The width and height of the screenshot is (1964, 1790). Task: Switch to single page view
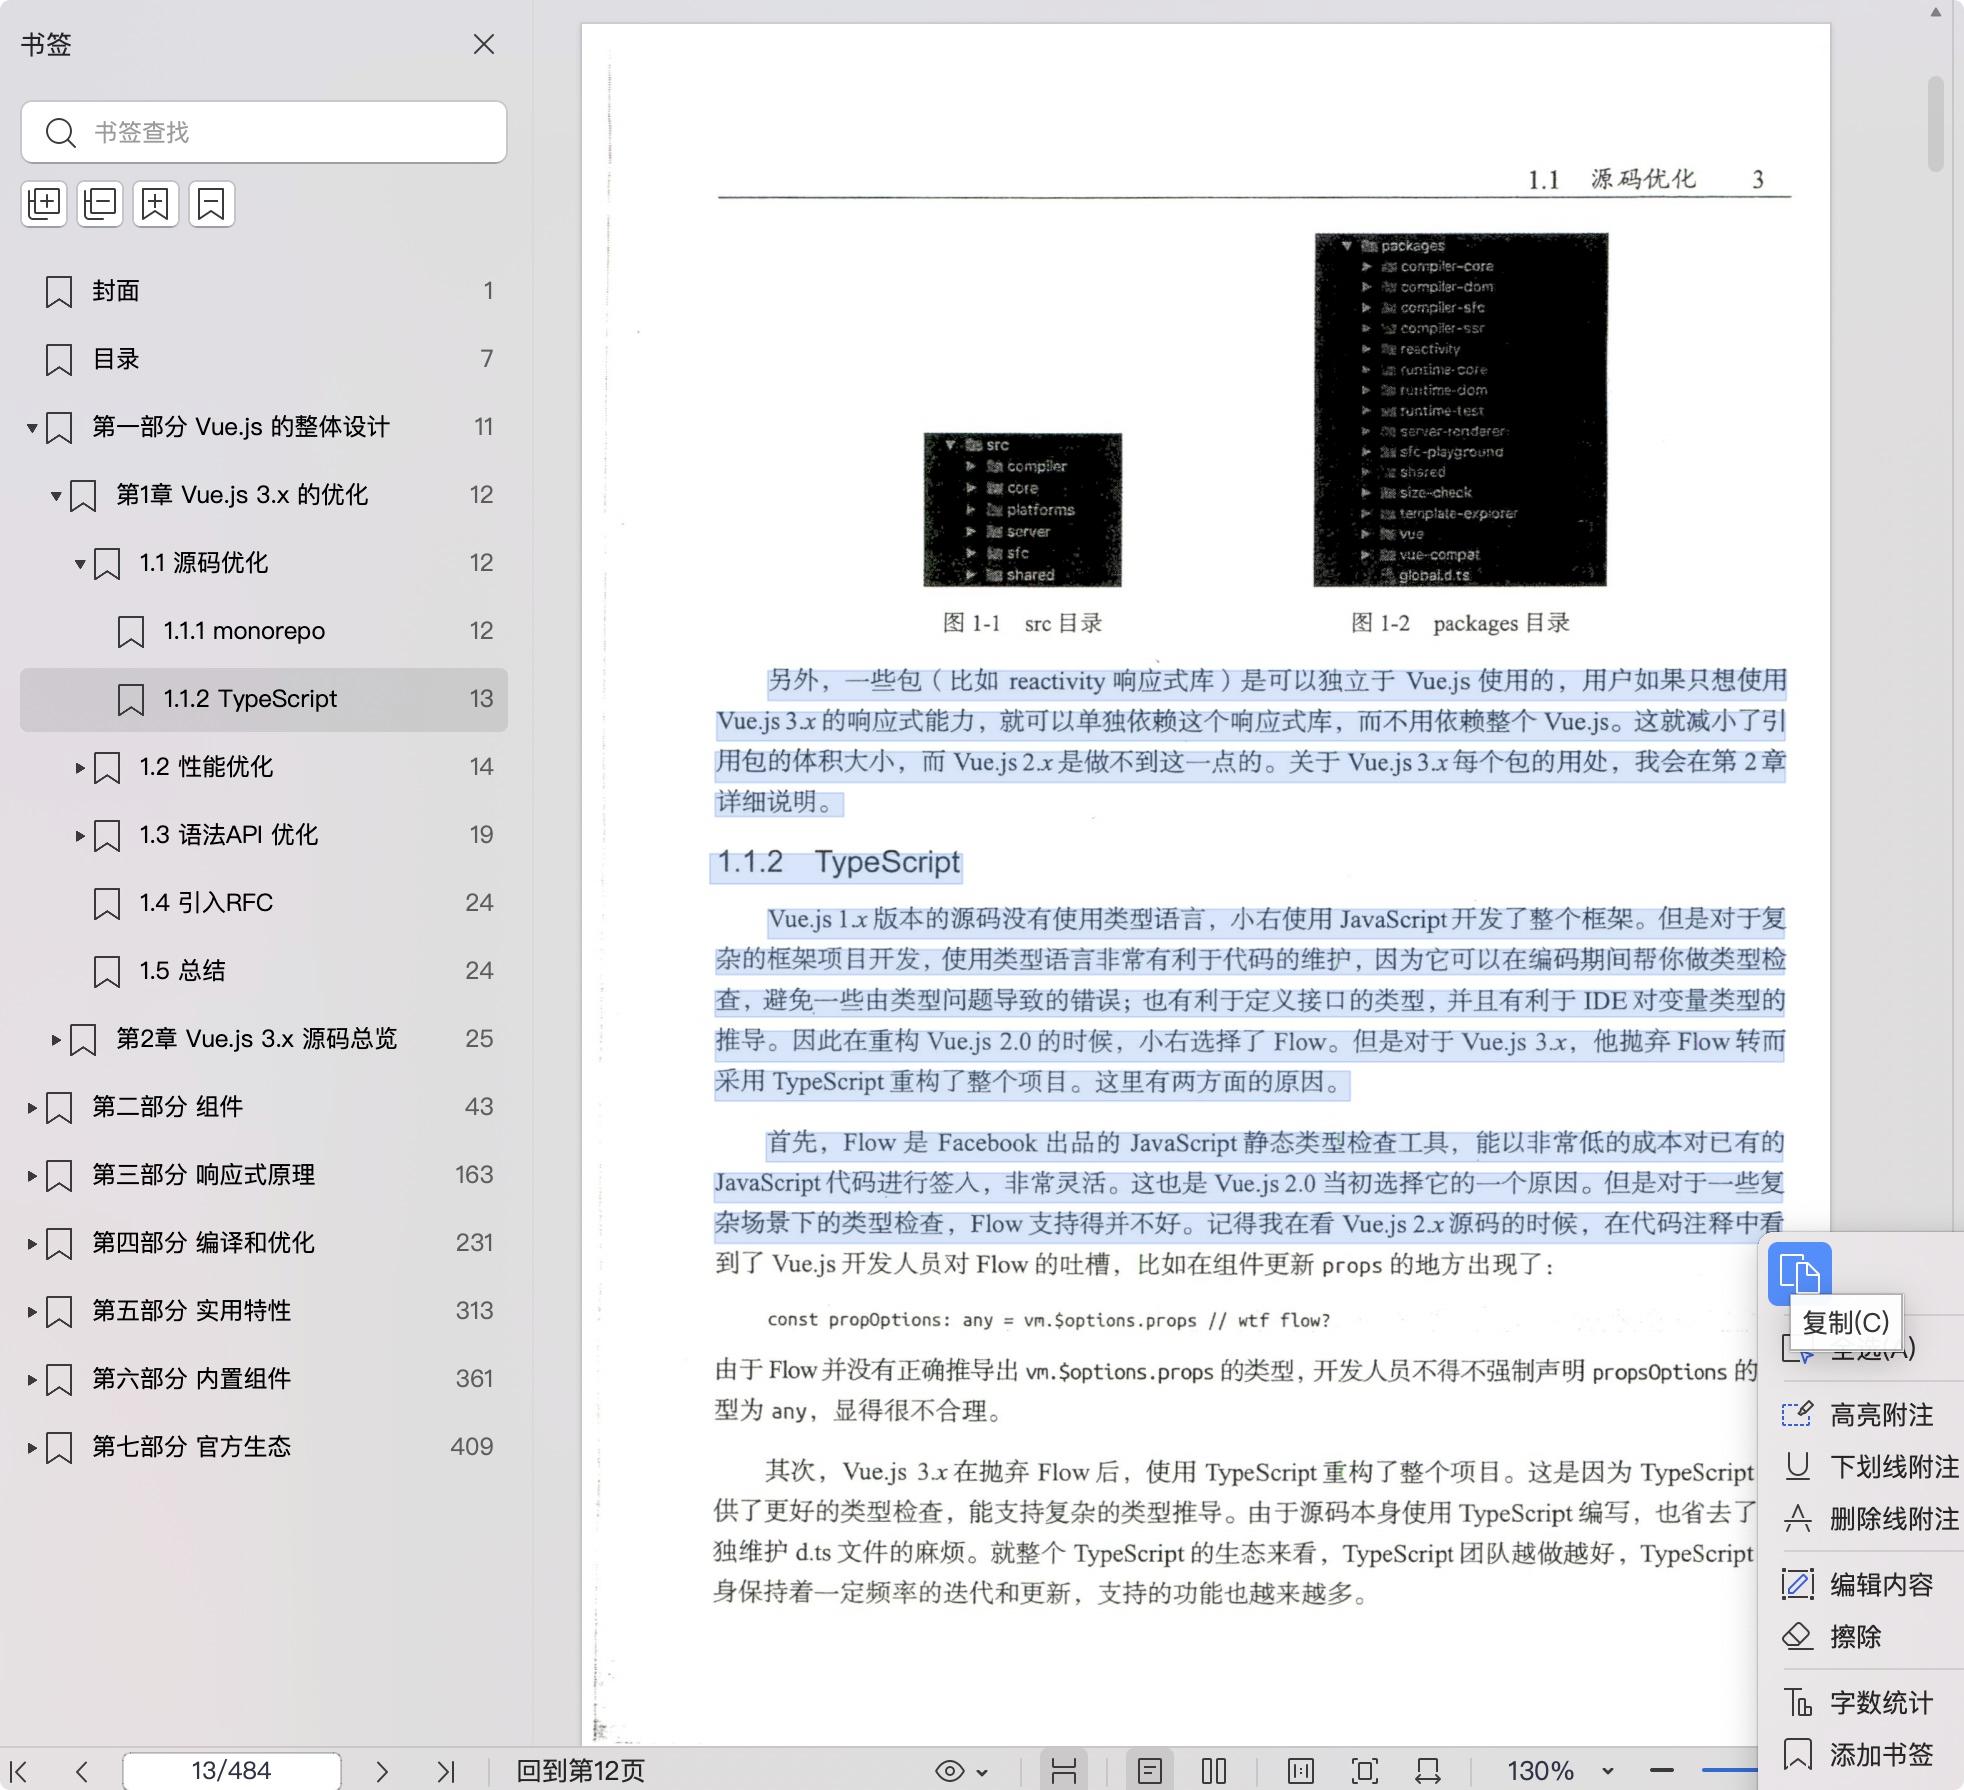point(1150,1771)
